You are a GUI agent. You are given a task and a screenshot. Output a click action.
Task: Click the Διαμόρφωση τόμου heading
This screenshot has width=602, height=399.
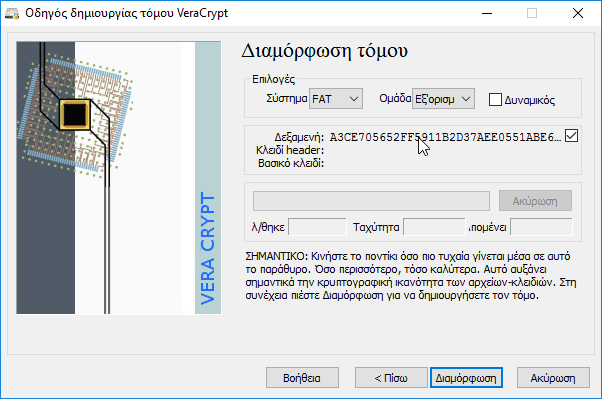(324, 51)
